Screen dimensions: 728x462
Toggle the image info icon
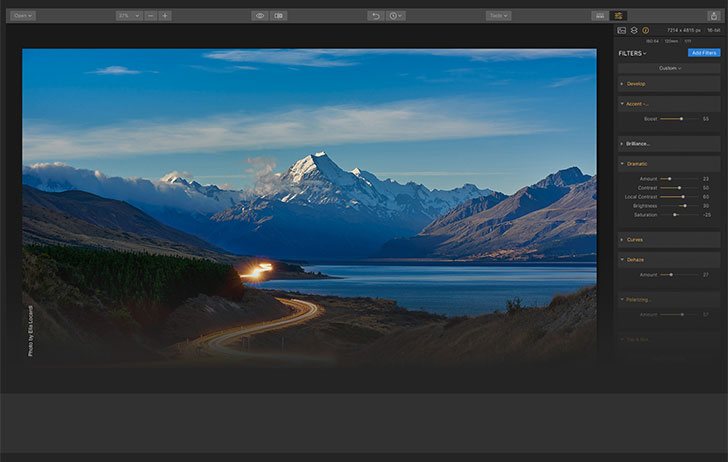pyautogui.click(x=645, y=30)
